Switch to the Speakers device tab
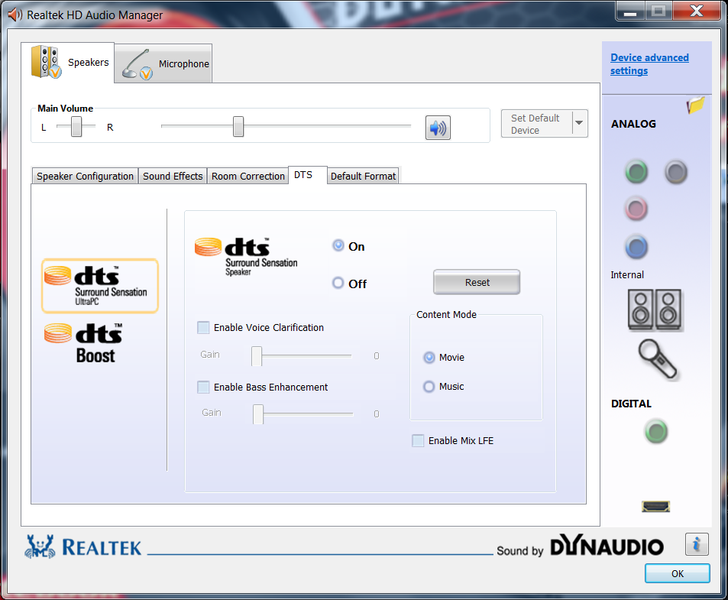This screenshot has height=600, width=728. (x=68, y=63)
